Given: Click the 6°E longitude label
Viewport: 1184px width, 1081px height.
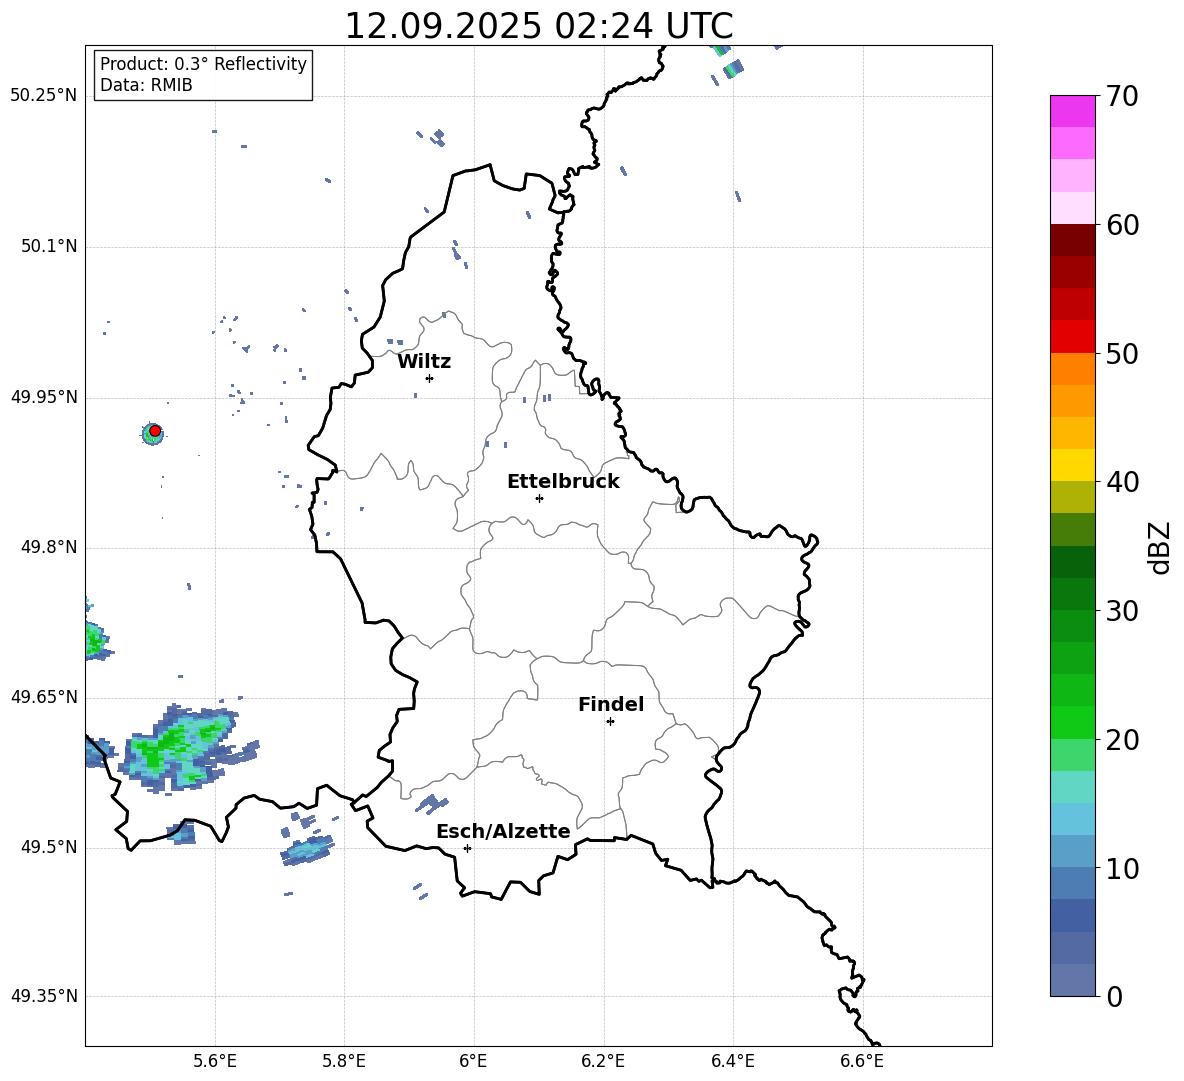Looking at the screenshot, I should pos(473,1061).
